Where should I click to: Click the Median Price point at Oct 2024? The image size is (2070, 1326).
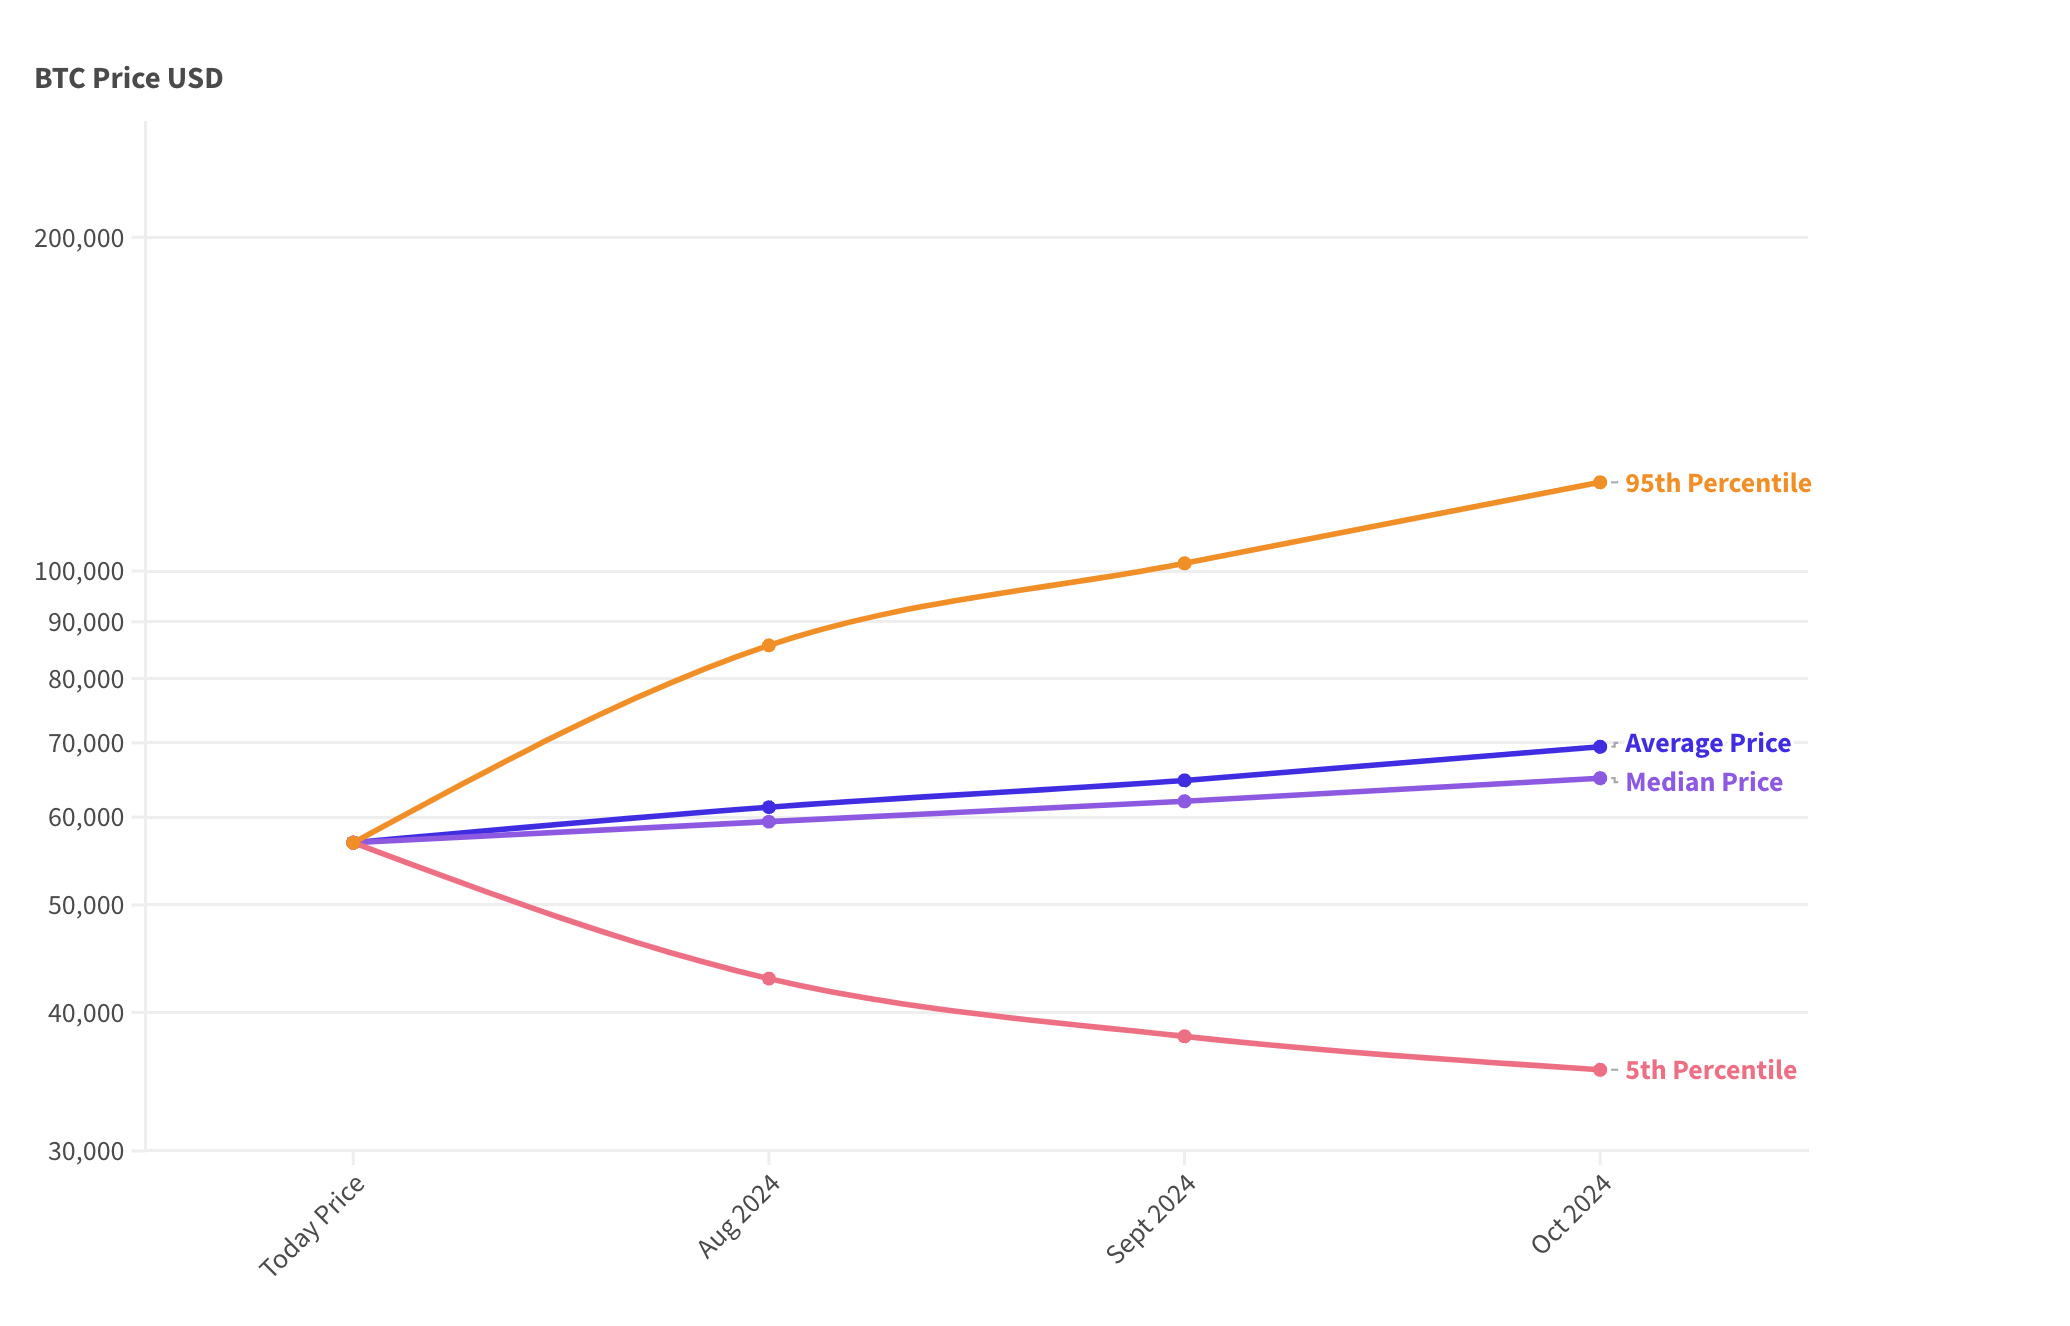[1600, 778]
